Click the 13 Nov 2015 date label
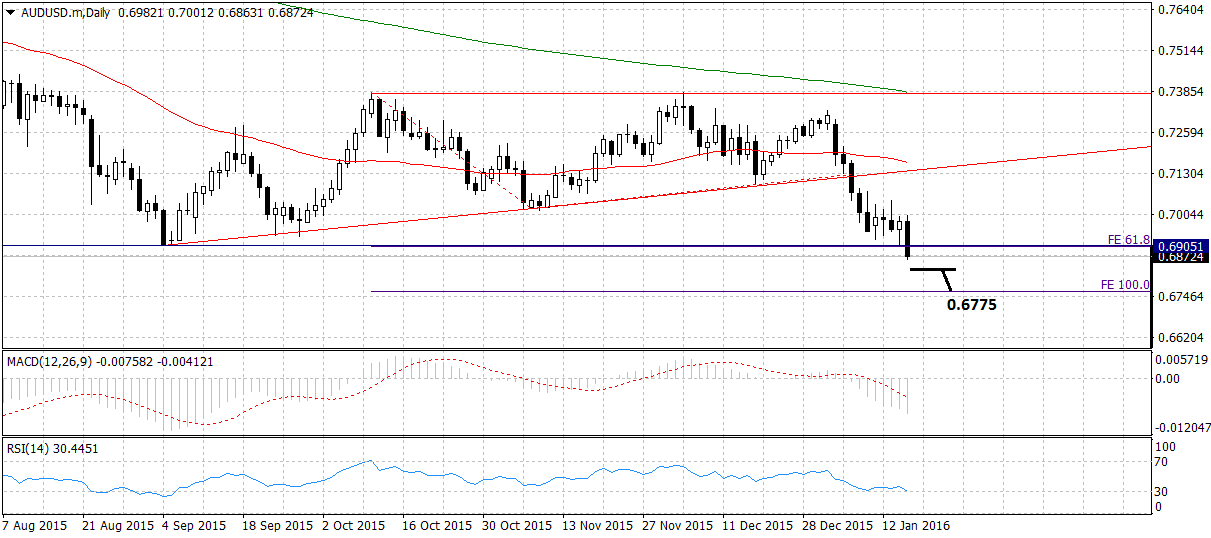Viewport: 1211px width, 538px height. 596,525
